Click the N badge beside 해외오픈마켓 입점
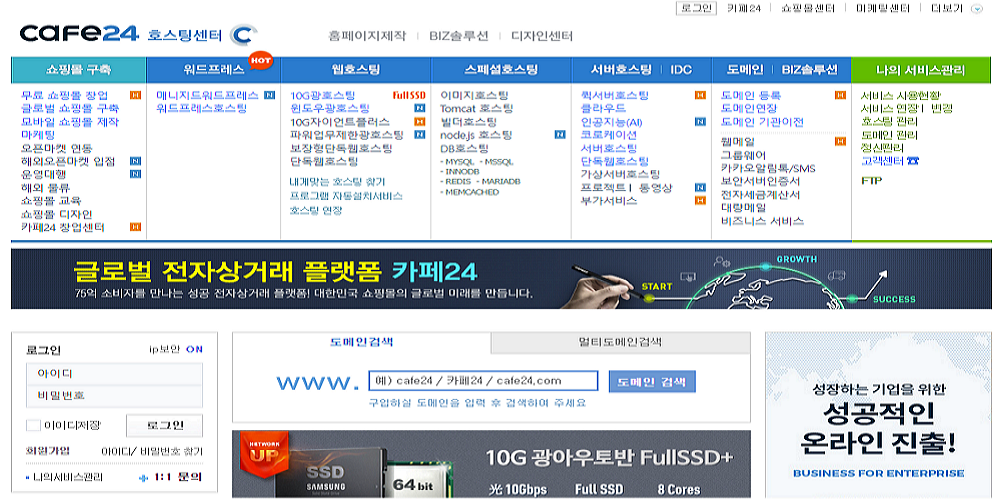The height and width of the screenshot is (500, 1000). click(135, 161)
